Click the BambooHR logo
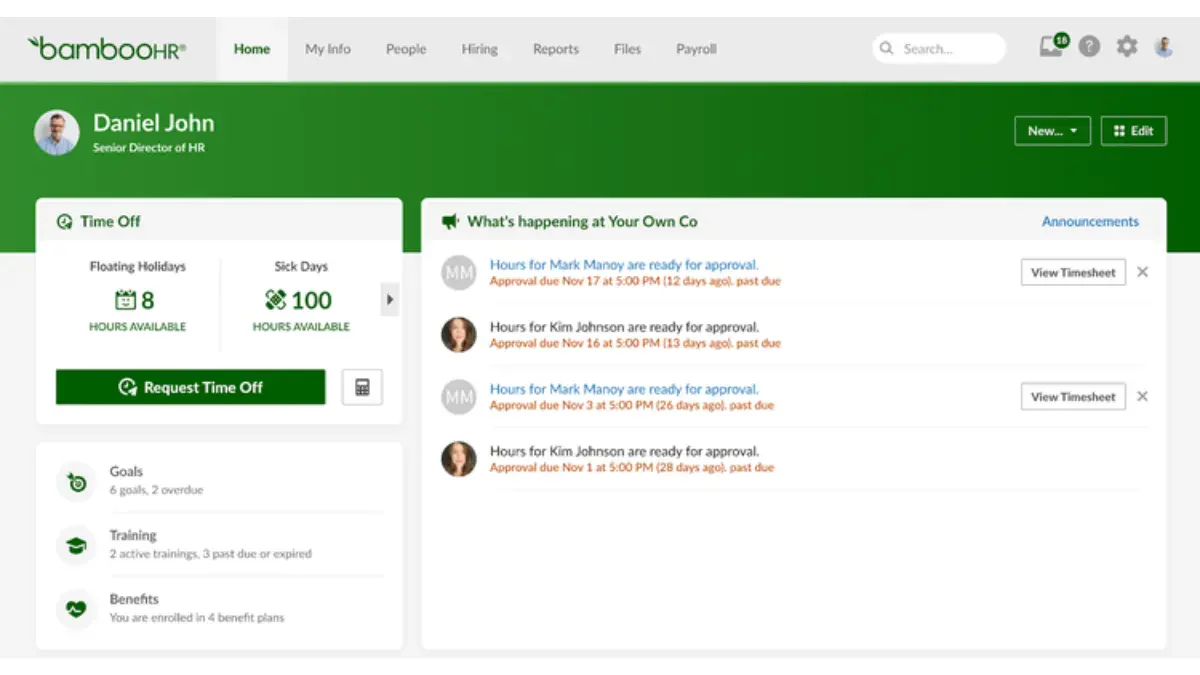 point(106,48)
